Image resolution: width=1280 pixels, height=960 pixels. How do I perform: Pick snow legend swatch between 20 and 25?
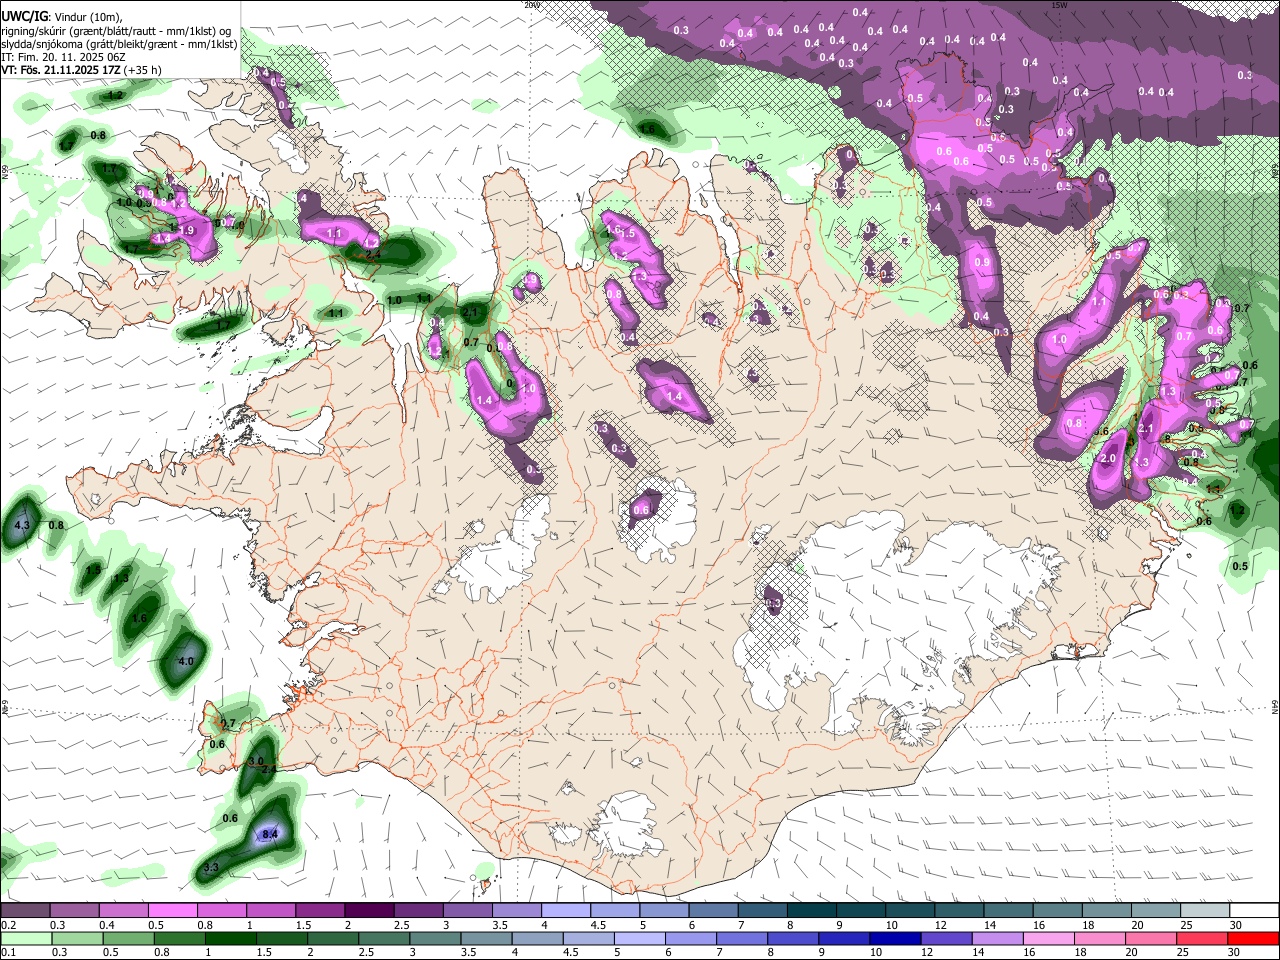(x=1157, y=911)
